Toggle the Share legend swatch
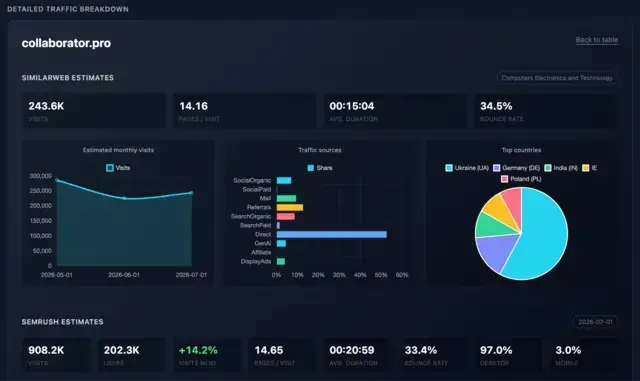 click(x=311, y=168)
